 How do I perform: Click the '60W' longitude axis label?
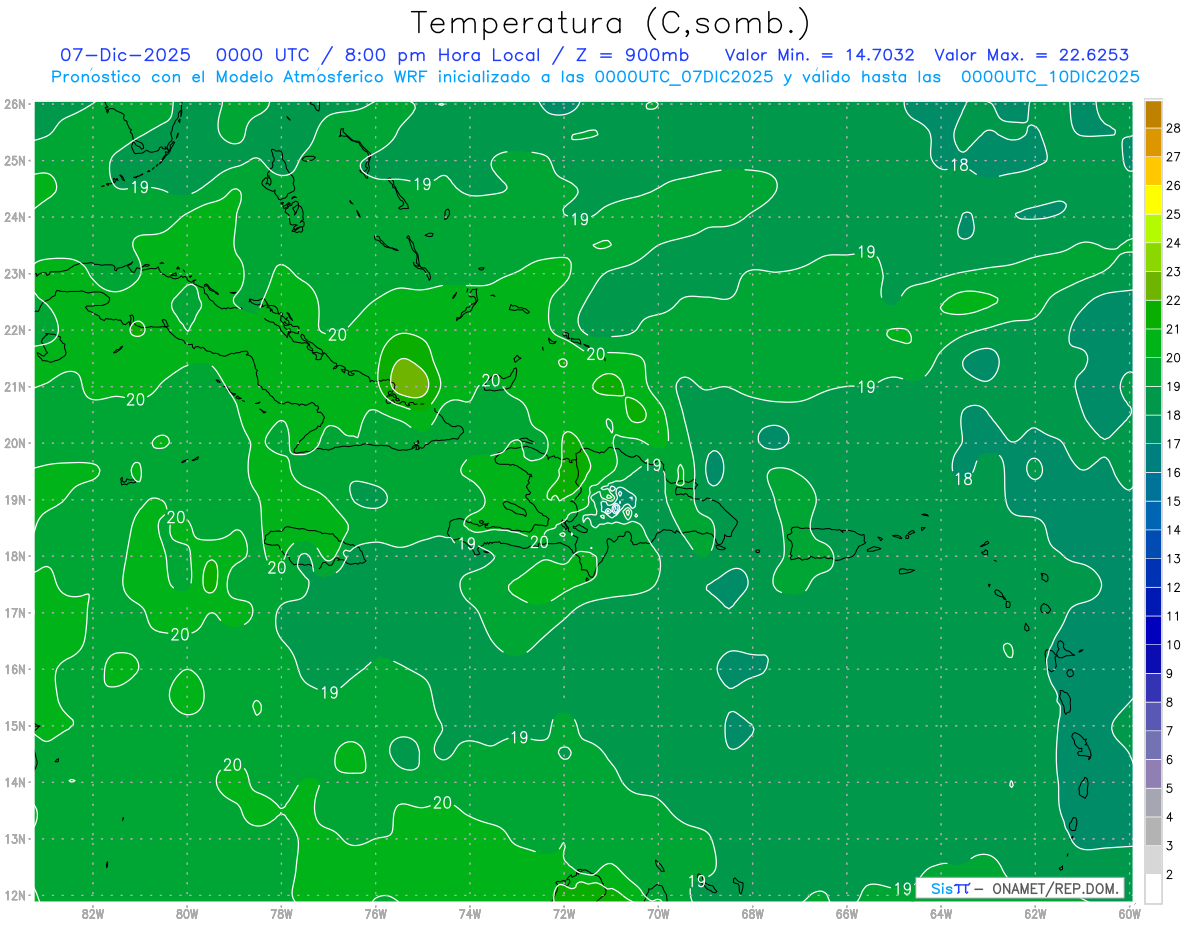(x=1130, y=912)
